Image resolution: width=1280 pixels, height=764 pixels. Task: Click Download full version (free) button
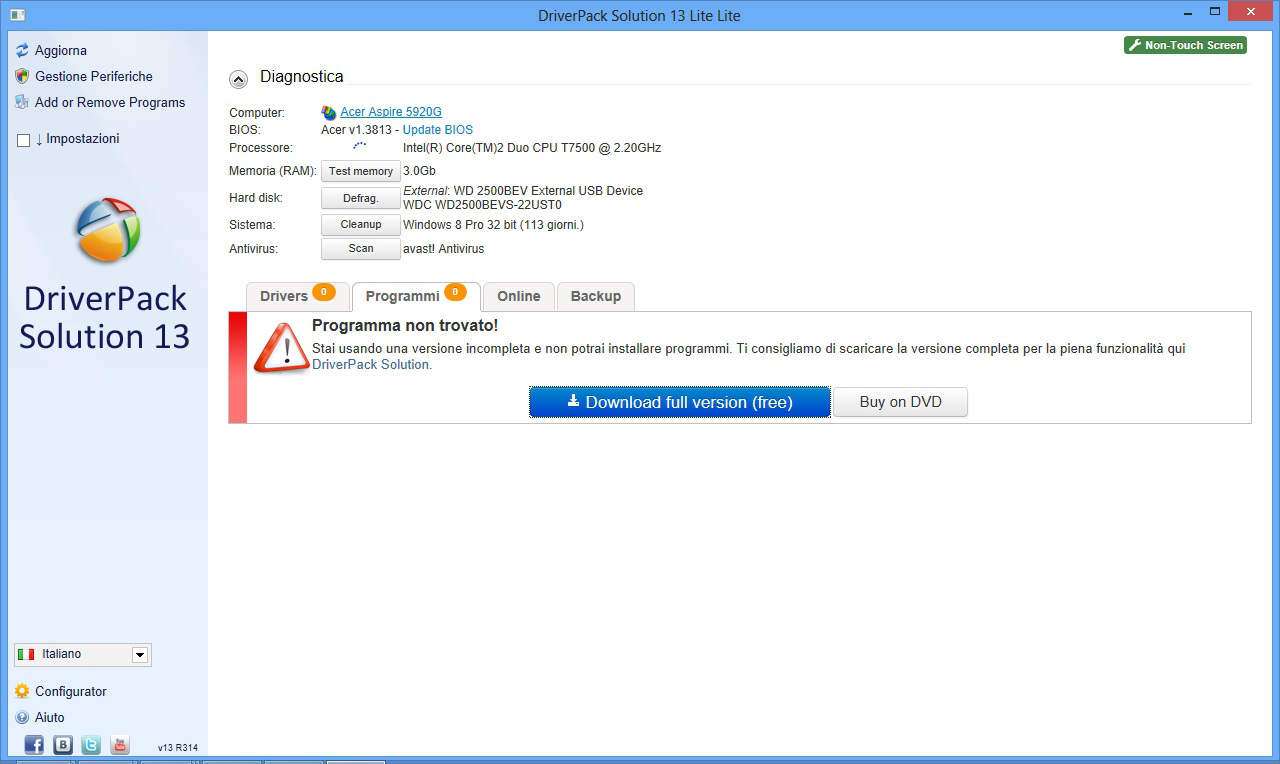coord(680,402)
